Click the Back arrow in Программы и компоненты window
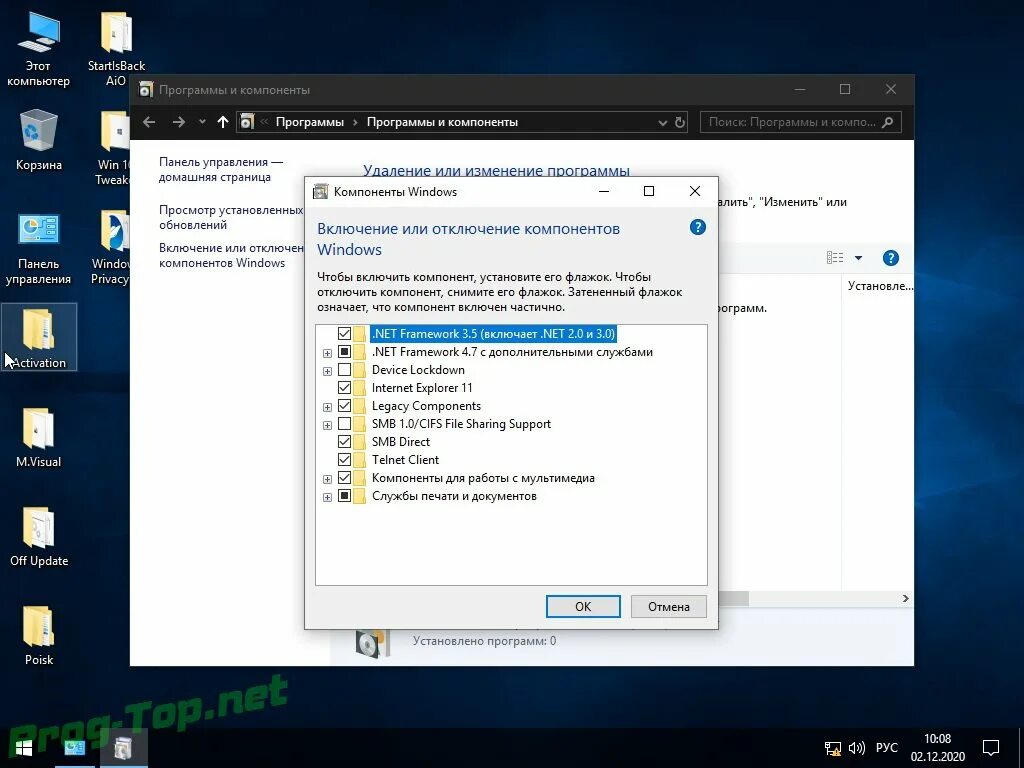1024x768 pixels. pyautogui.click(x=149, y=122)
